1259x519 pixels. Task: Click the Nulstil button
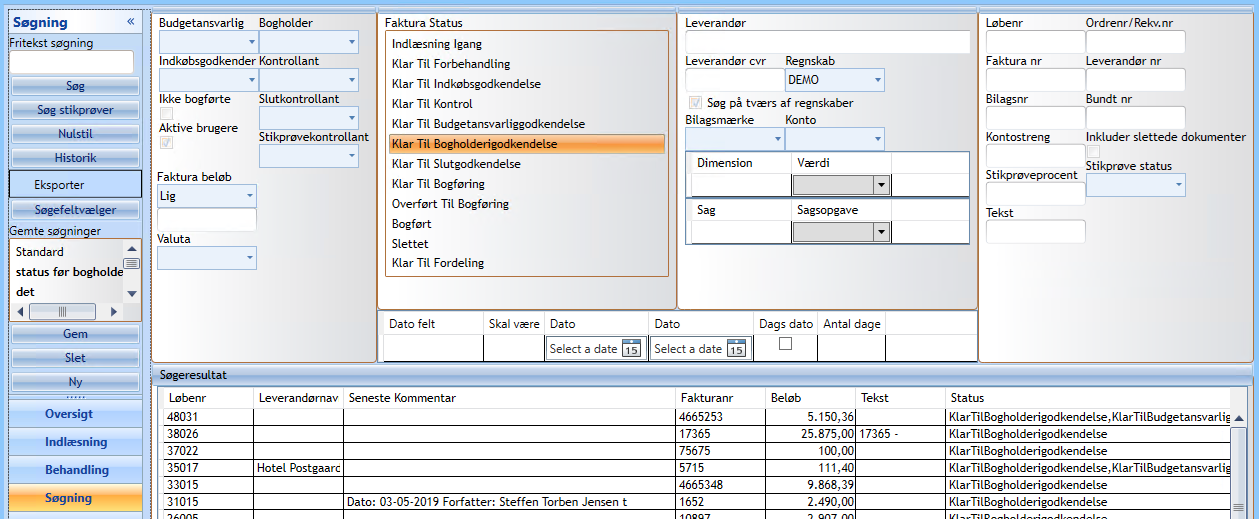(75, 134)
